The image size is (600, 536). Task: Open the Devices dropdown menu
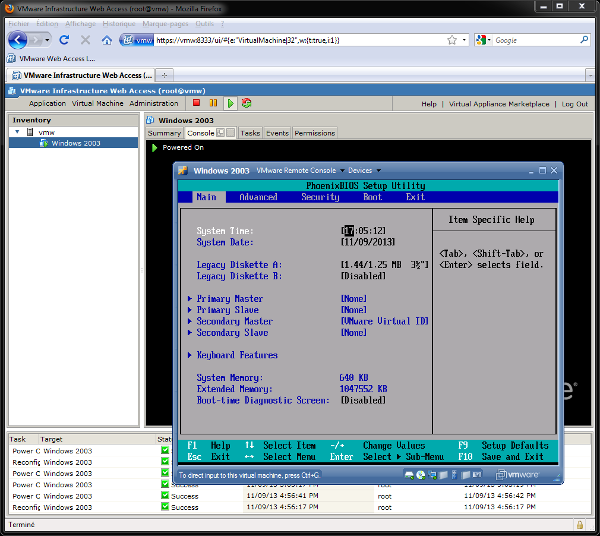pos(364,170)
